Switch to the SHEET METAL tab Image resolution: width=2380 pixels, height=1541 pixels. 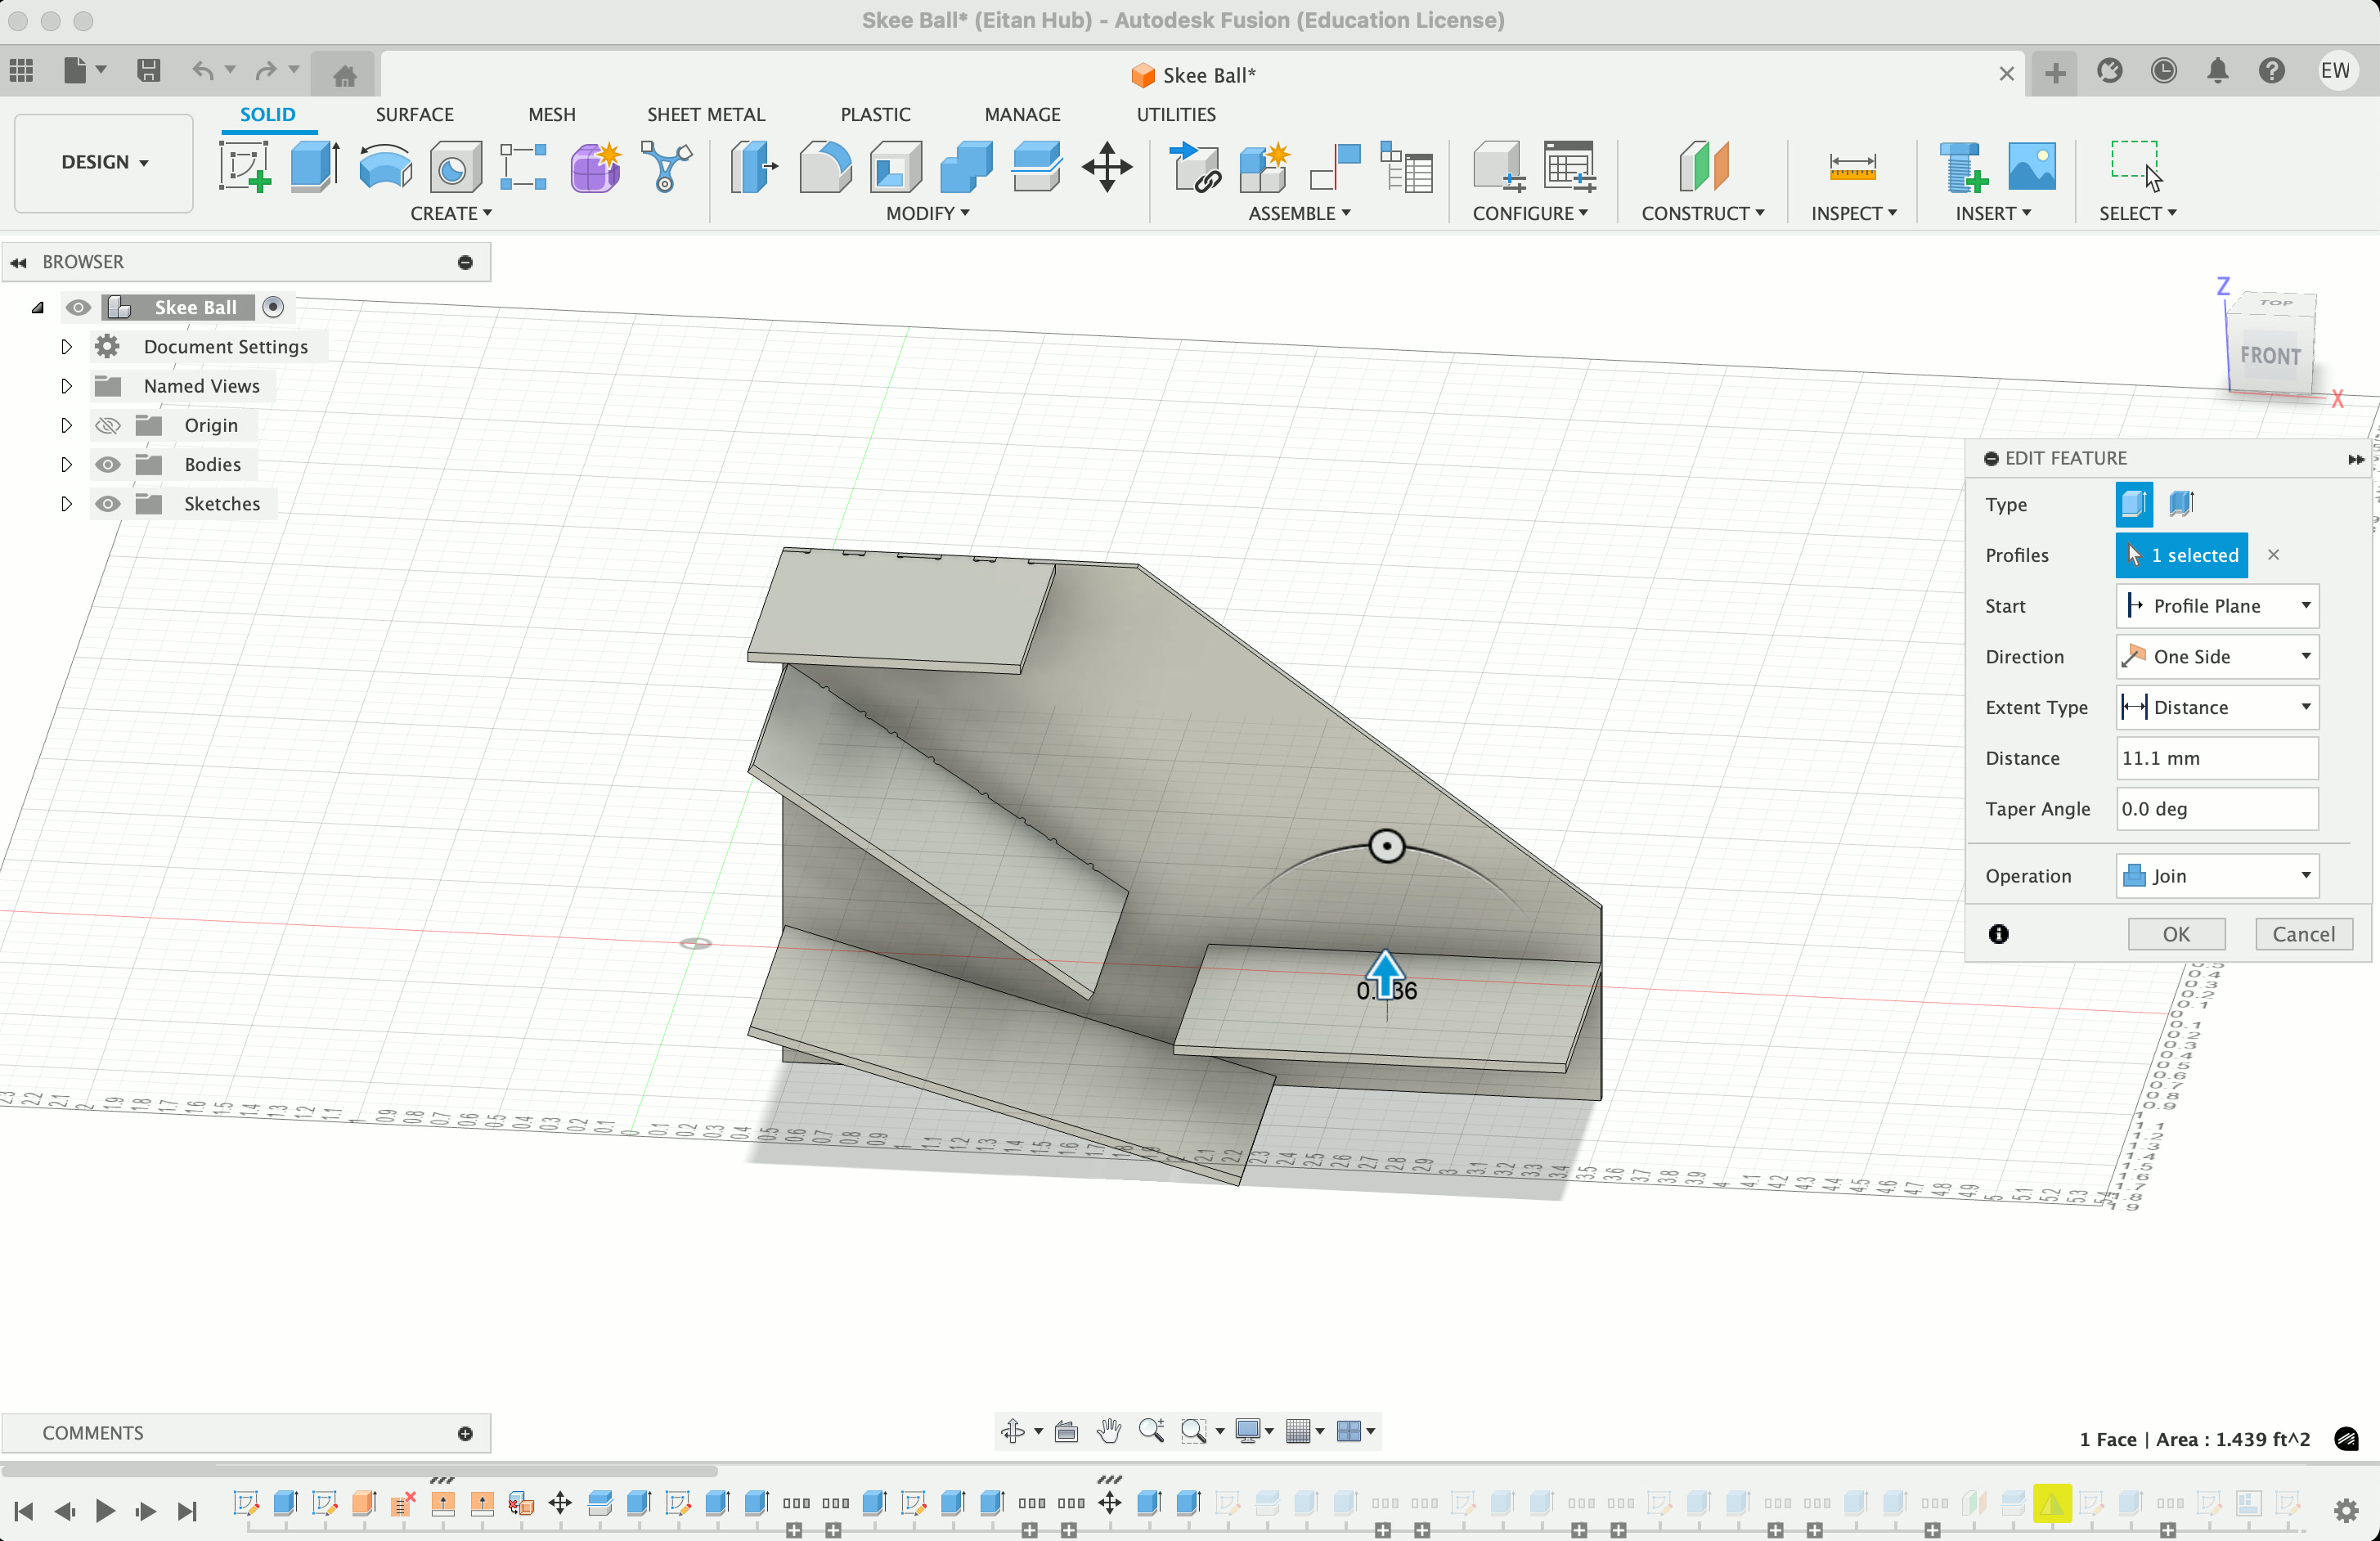tap(705, 114)
